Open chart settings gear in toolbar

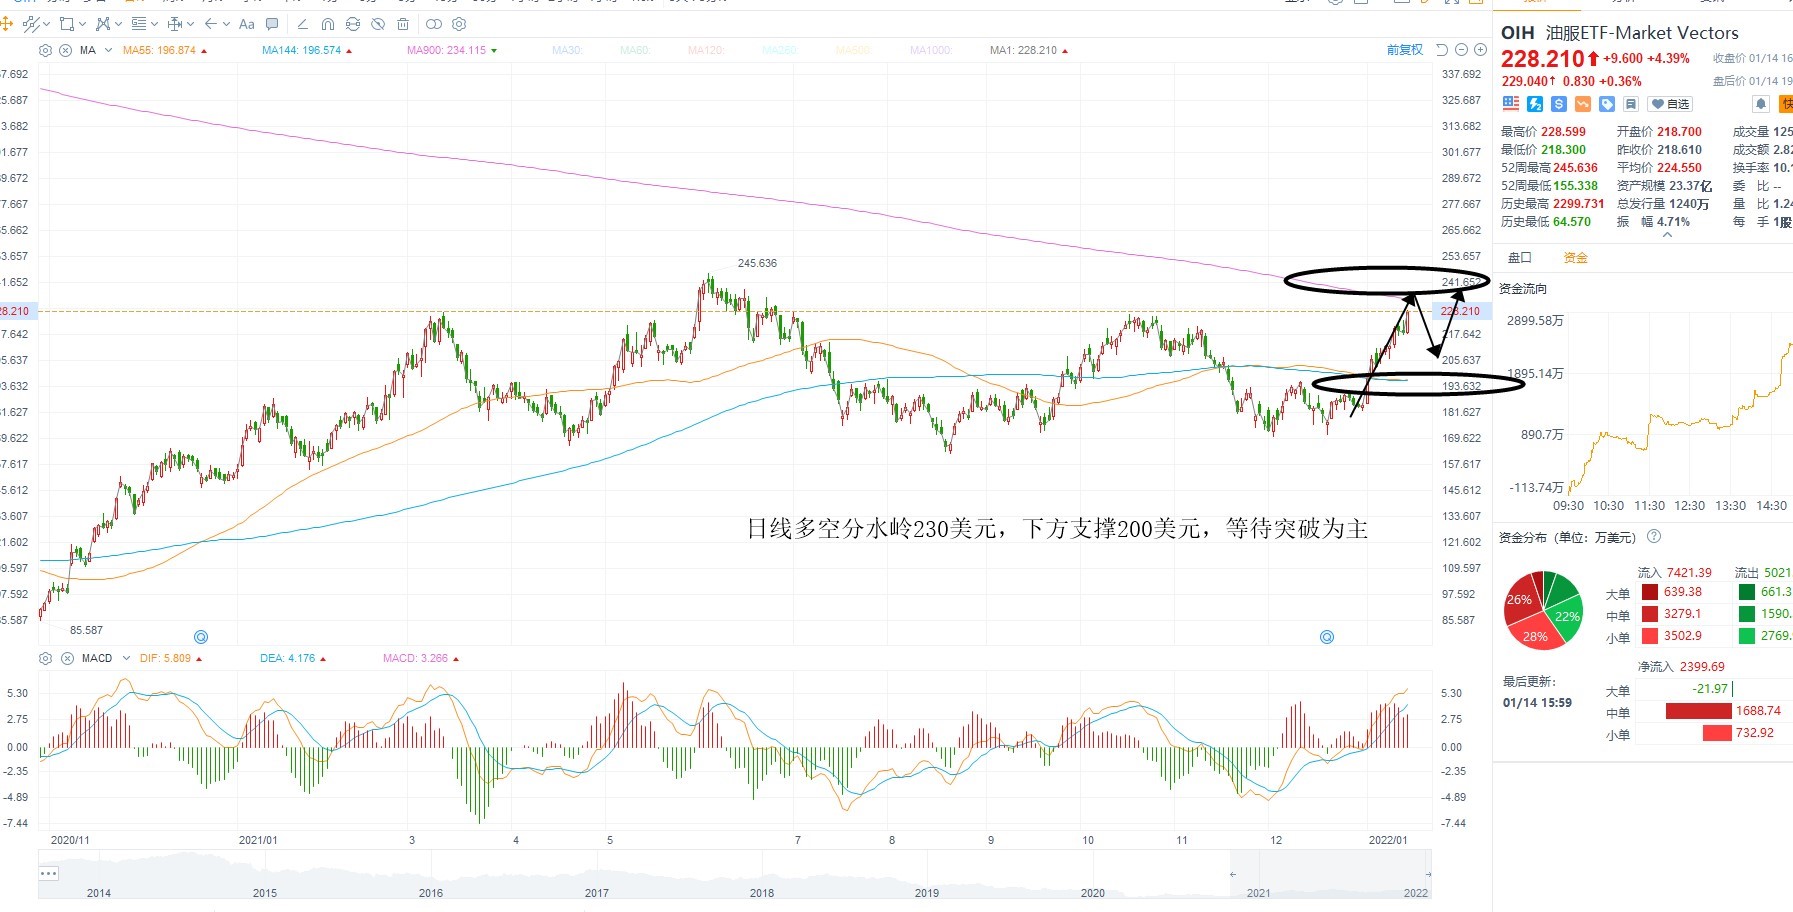(x=459, y=24)
